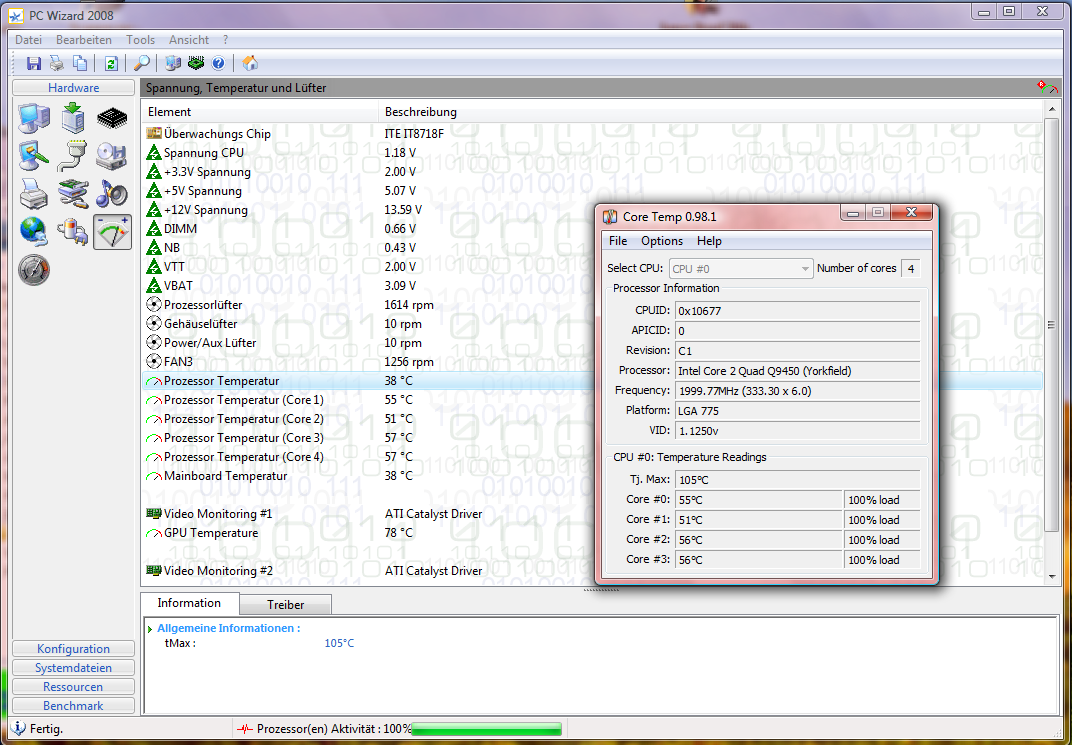
Task: Click the Copy toolbar icon
Action: tap(80, 64)
